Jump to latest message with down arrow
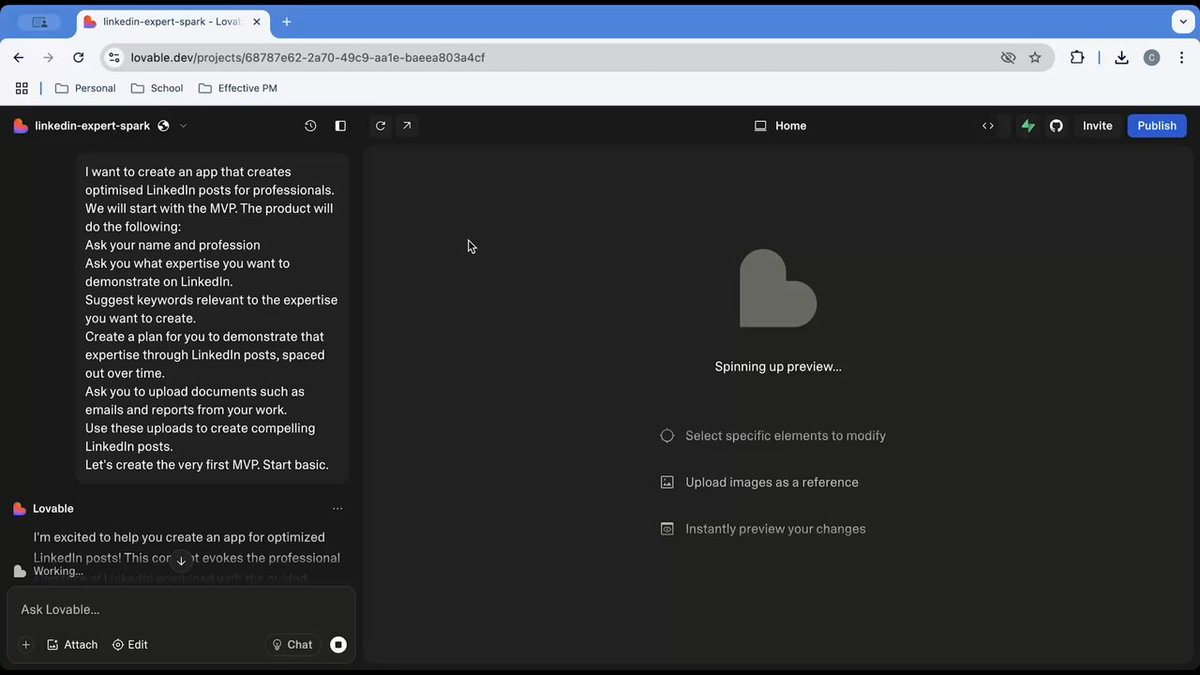The height and width of the screenshot is (675, 1200). [181, 561]
